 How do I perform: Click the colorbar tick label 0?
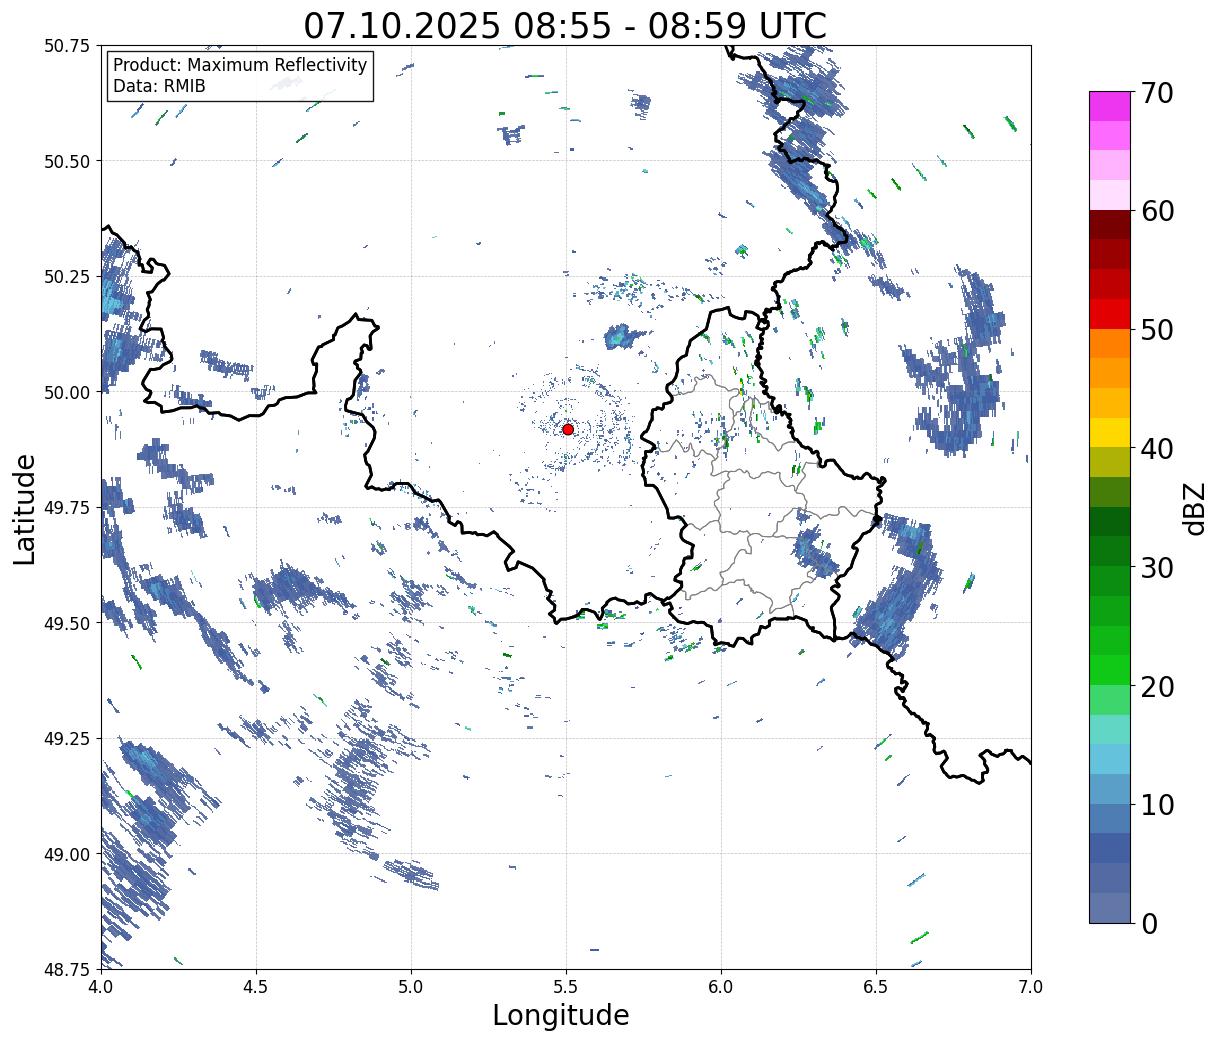[1148, 923]
